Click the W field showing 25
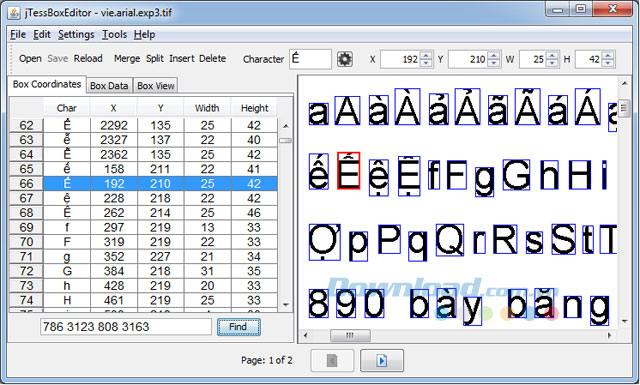Screen dimensions: 640x385 (533, 60)
